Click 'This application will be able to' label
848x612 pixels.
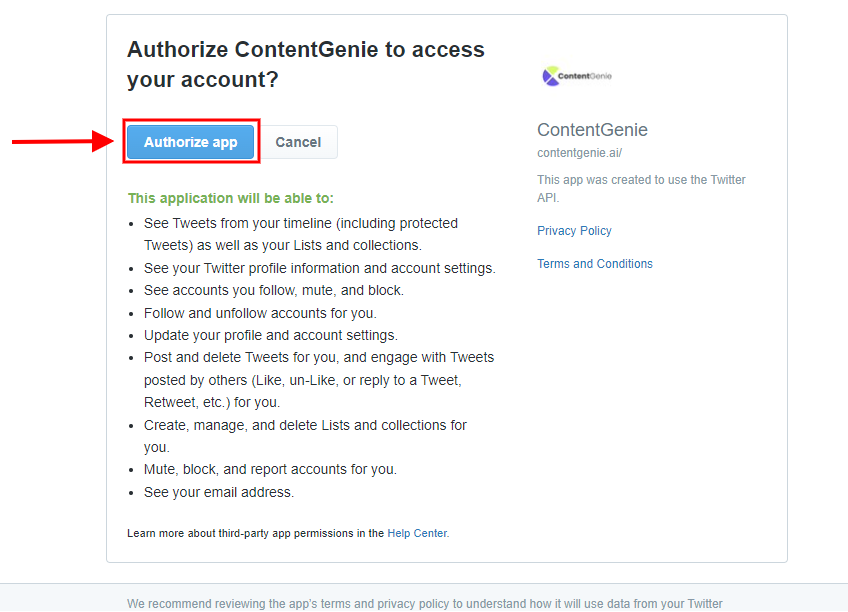(231, 198)
